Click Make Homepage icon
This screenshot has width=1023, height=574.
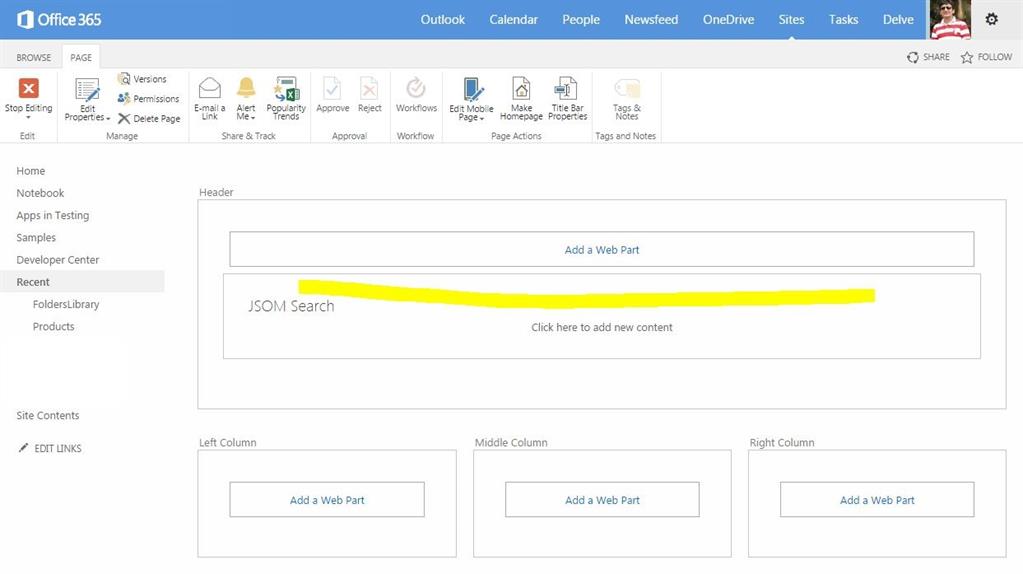click(521, 88)
